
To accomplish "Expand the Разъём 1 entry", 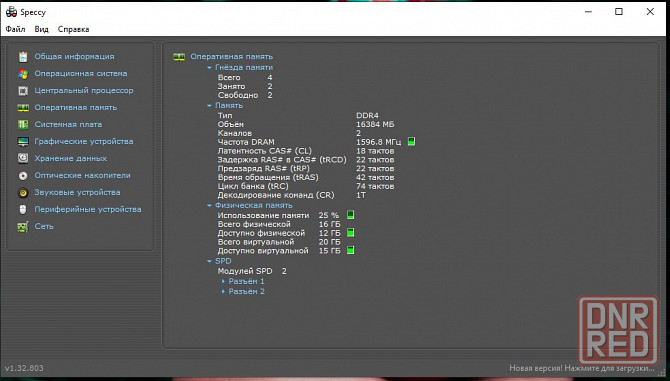I will pyautogui.click(x=223, y=281).
